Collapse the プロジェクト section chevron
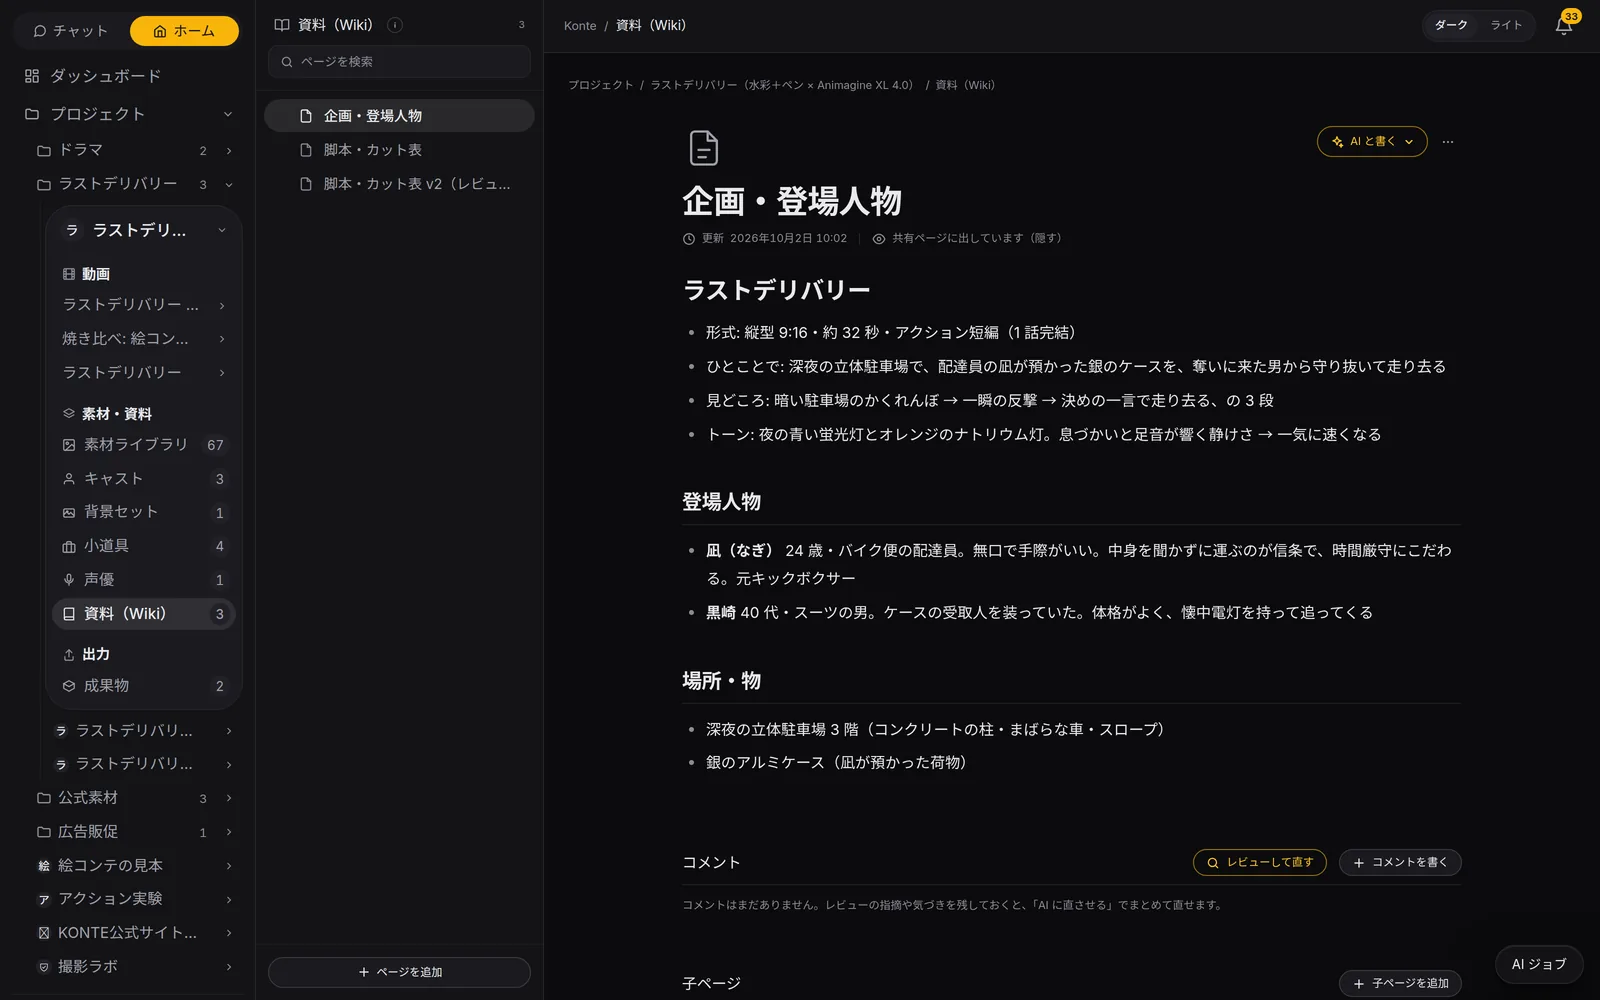 (228, 114)
